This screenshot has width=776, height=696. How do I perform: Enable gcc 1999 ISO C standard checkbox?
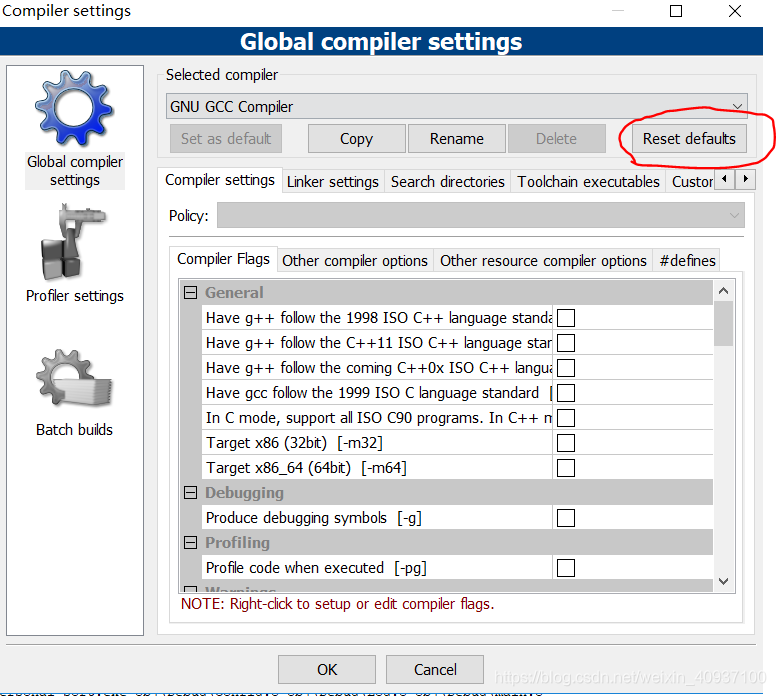coord(566,393)
